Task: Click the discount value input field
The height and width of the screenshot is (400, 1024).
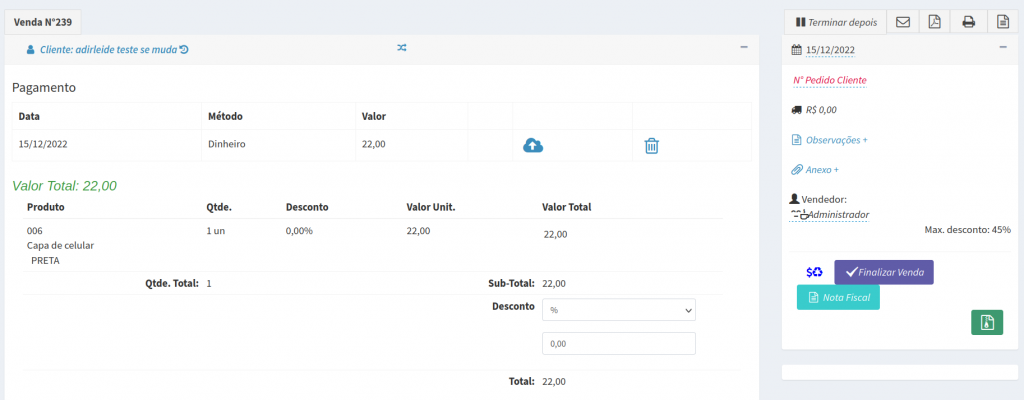Action: [618, 343]
